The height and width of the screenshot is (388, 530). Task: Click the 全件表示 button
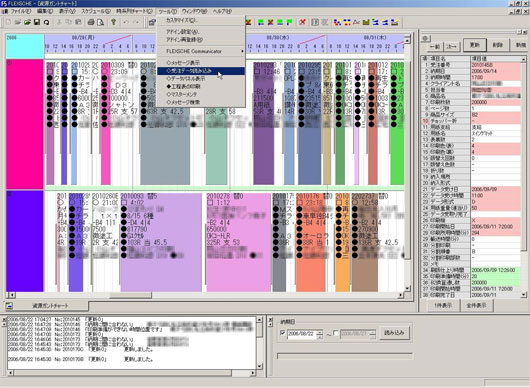pos(476,306)
